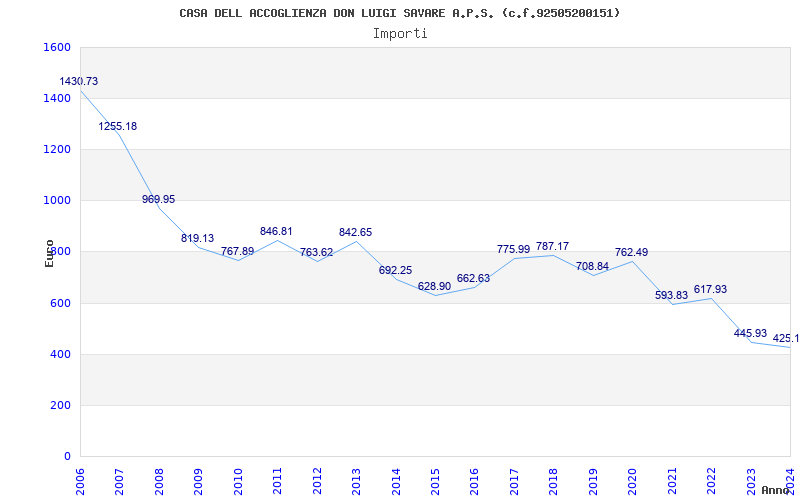Click the 819.13 value label
The image size is (800, 500).
(x=197, y=238)
